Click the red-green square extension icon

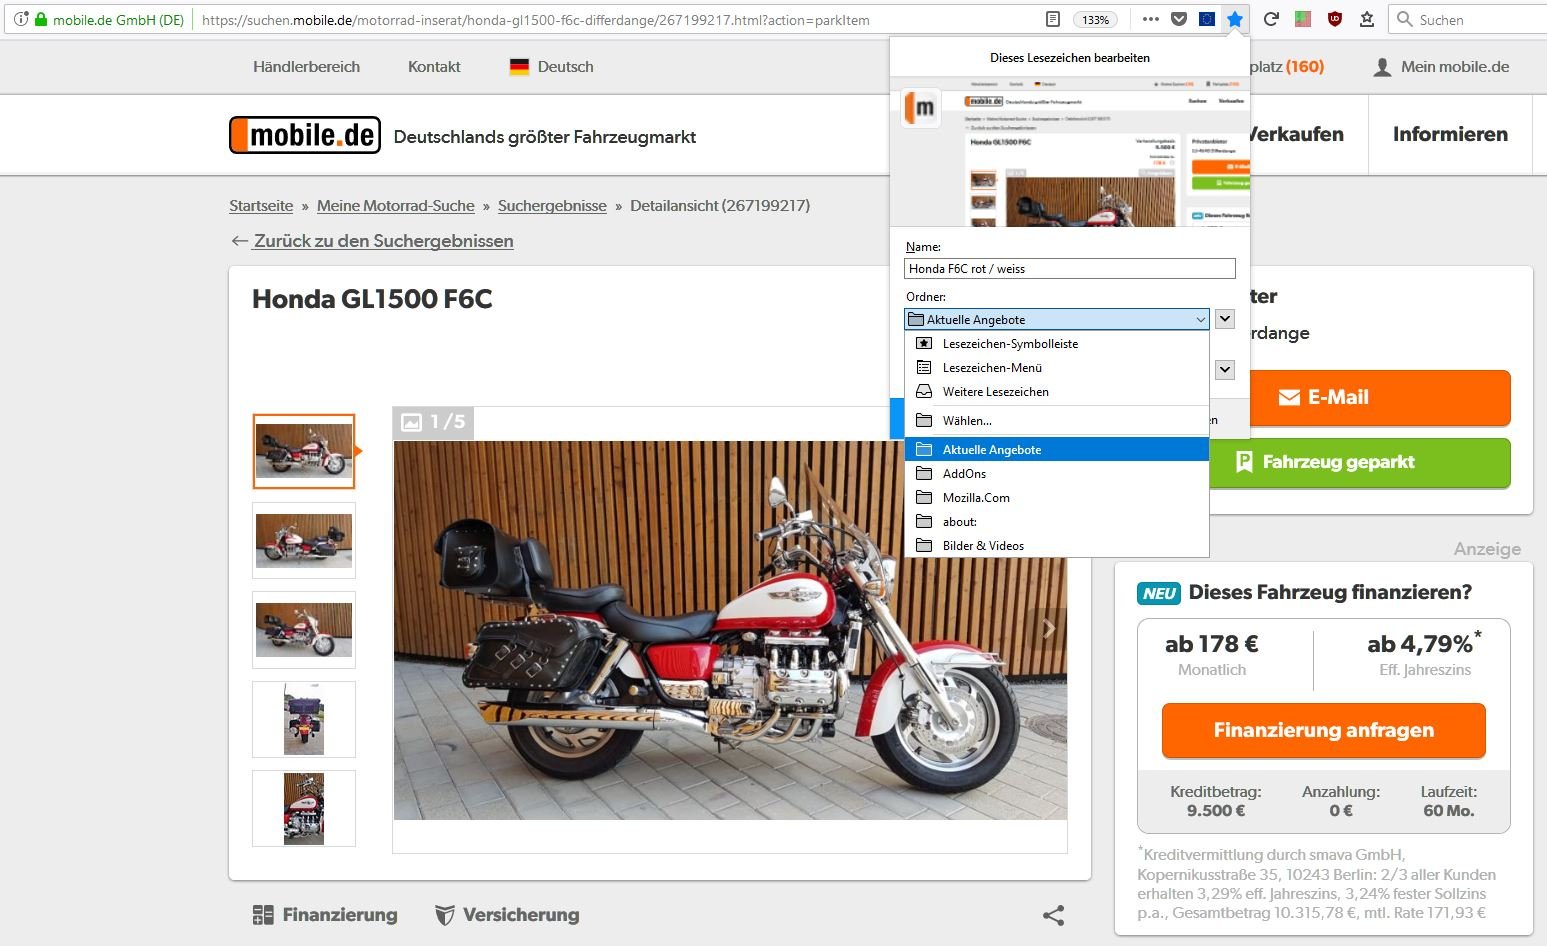coord(1303,19)
